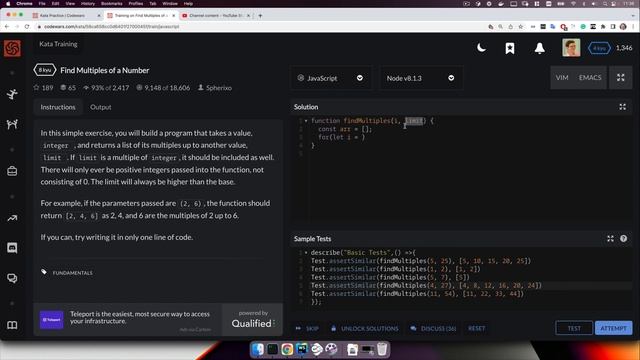Open the docs book sidebar icon
Image resolution: width=640 pixels, height=360 pixels.
coord(12,325)
